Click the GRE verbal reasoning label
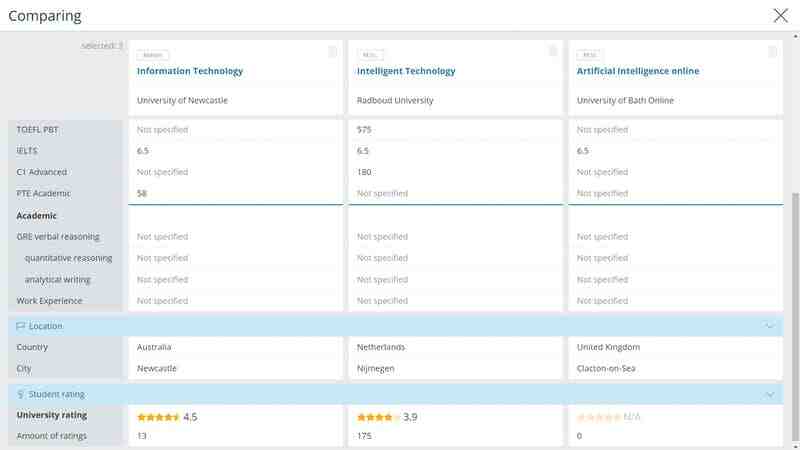The image size is (800, 450). point(58,237)
